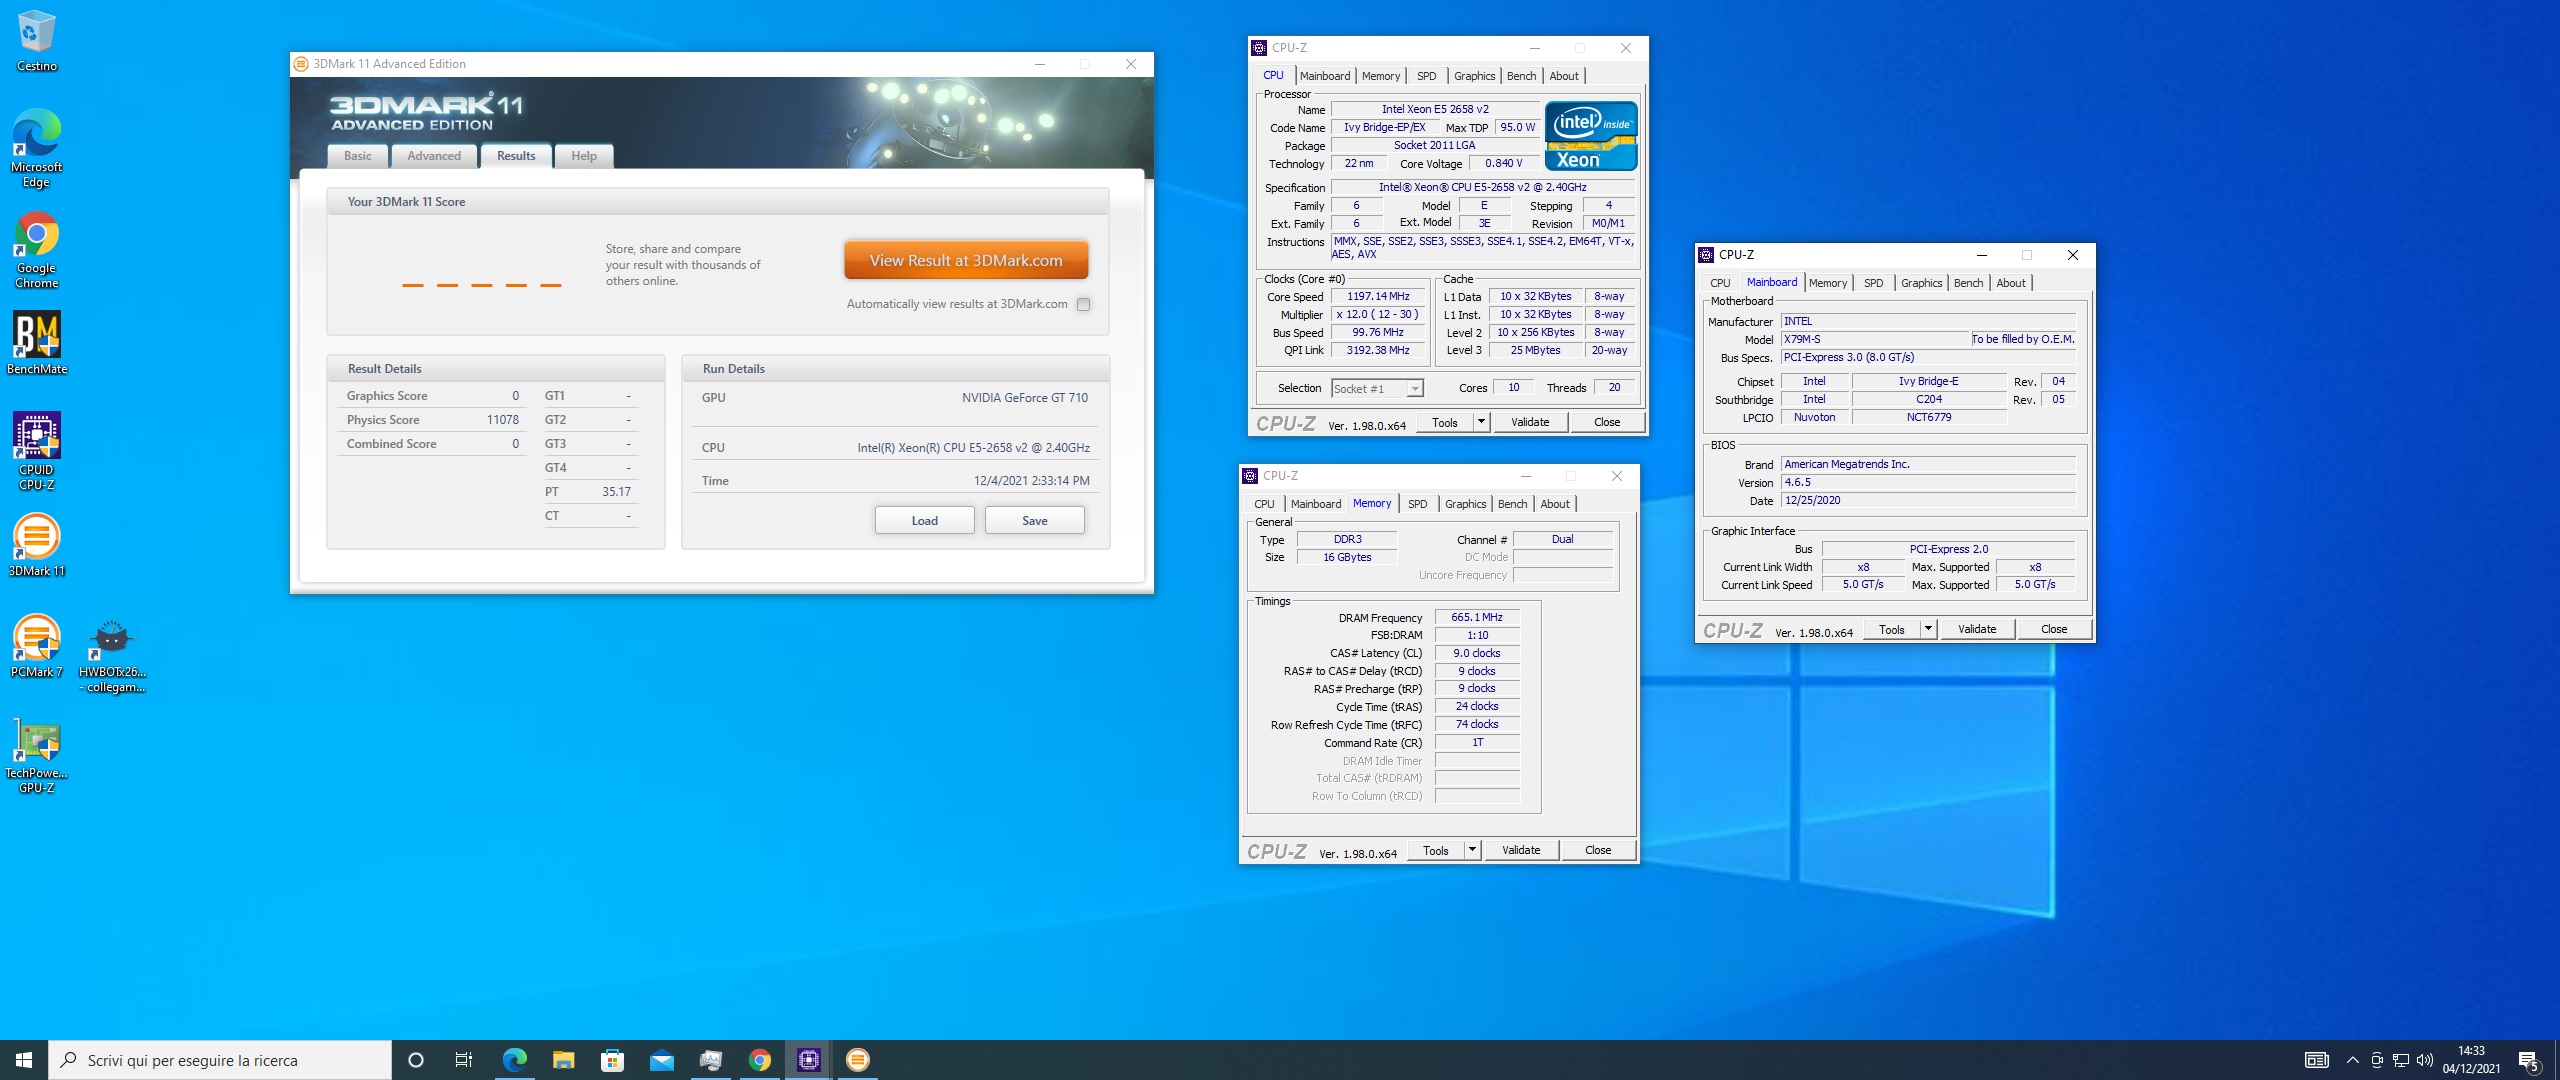Image resolution: width=2560 pixels, height=1080 pixels.
Task: Open 3DMark 11 desktop shortcut
Action: pos(36,545)
